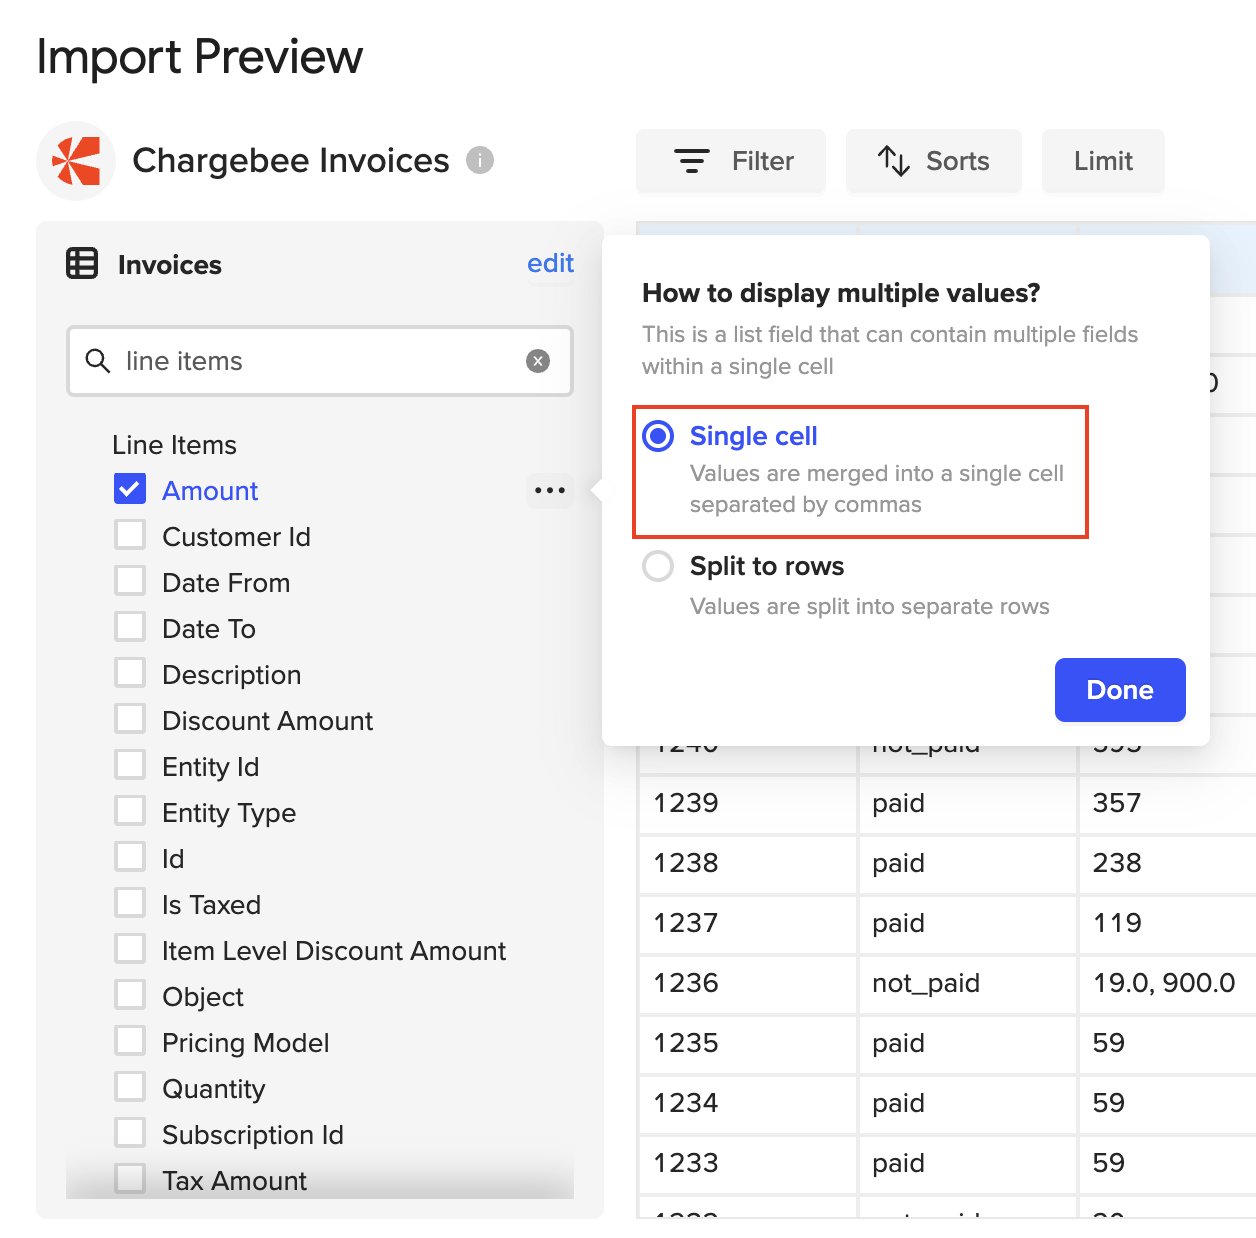The height and width of the screenshot is (1238, 1256).
Task: Select the Is Taxed checkbox
Action: [130, 903]
